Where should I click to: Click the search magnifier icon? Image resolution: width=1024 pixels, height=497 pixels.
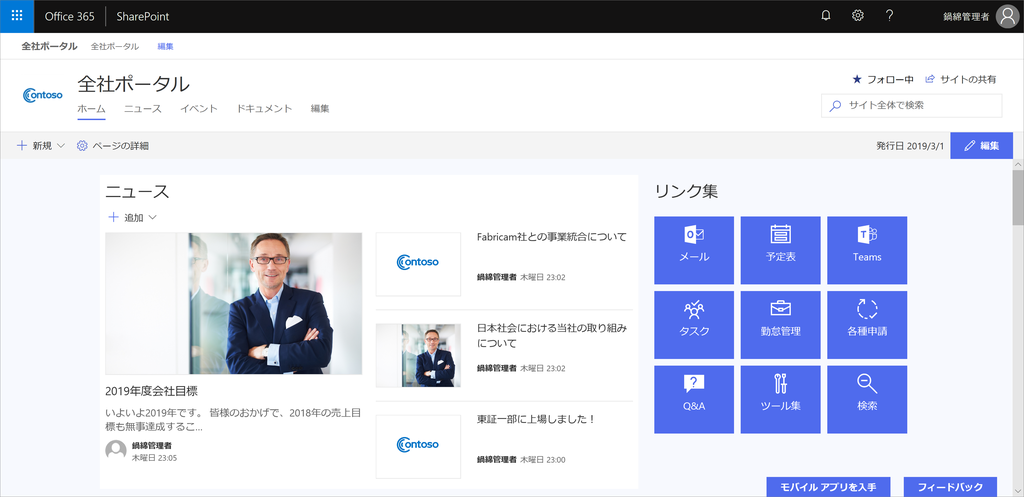[x=835, y=105]
